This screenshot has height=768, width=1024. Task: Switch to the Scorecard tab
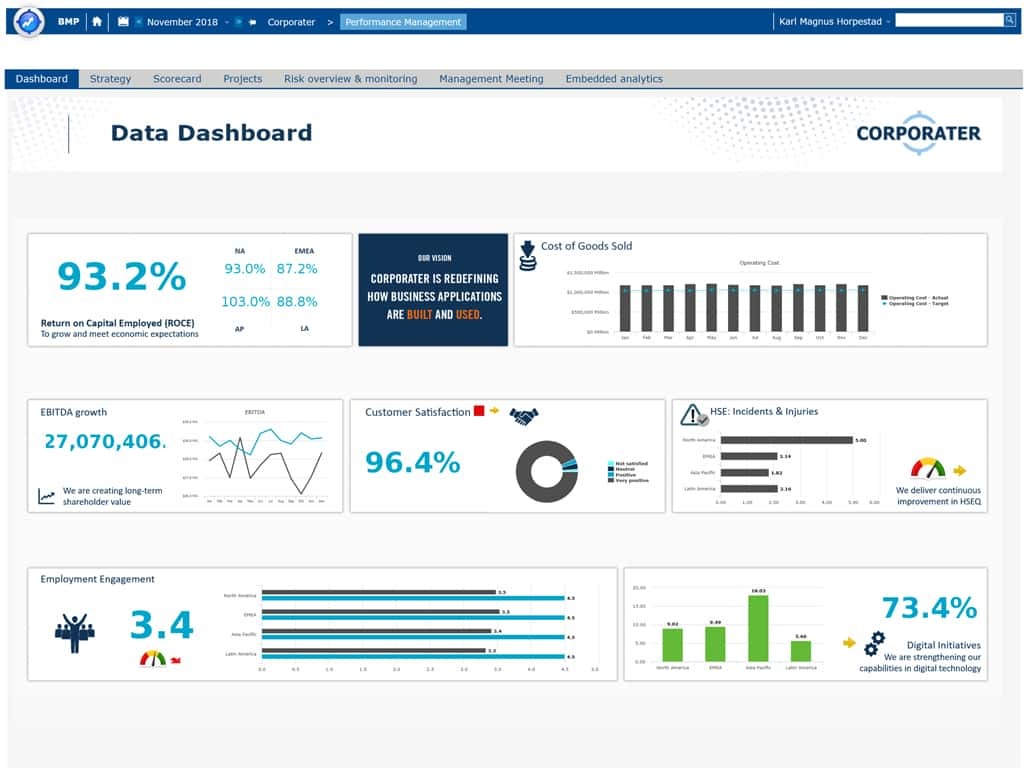pyautogui.click(x=177, y=79)
